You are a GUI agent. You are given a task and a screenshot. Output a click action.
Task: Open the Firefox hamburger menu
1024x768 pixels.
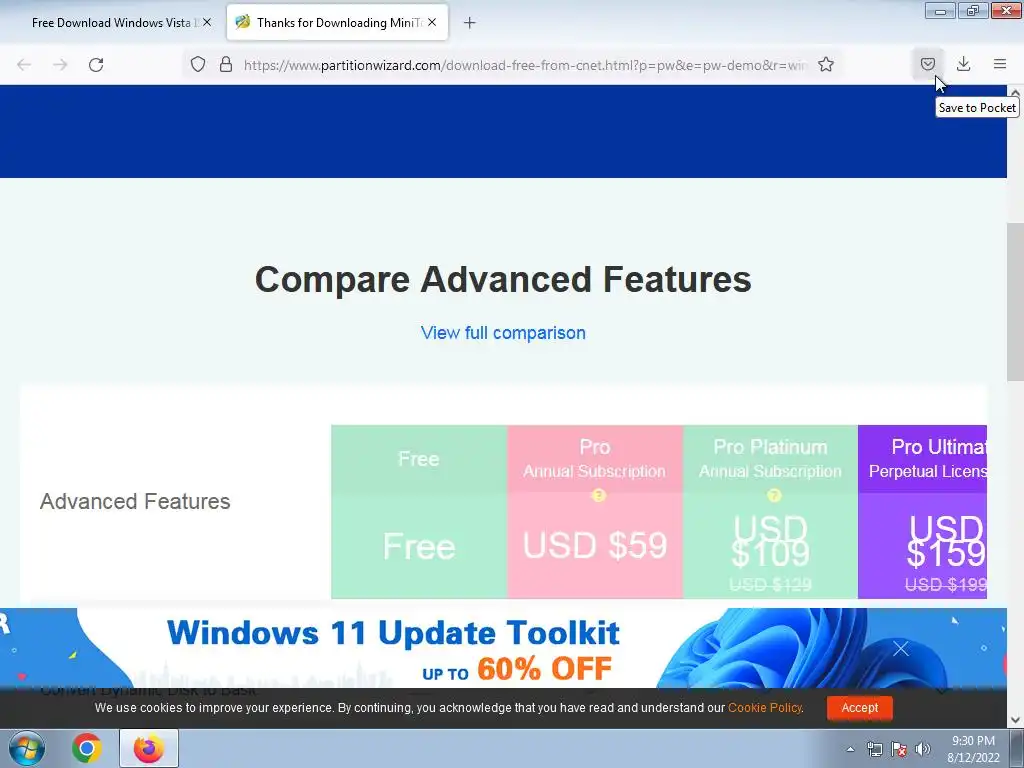click(1000, 64)
